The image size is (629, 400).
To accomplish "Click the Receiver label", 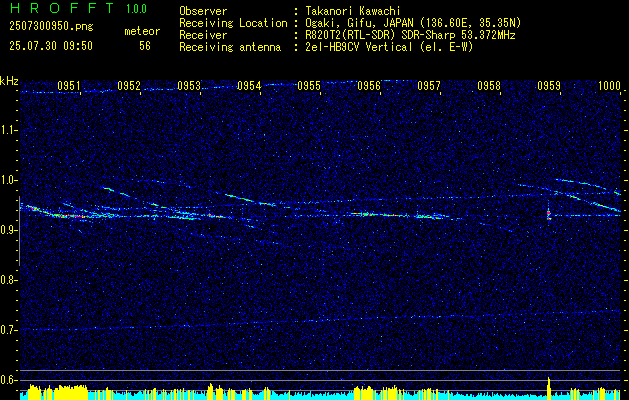I will pos(203,35).
